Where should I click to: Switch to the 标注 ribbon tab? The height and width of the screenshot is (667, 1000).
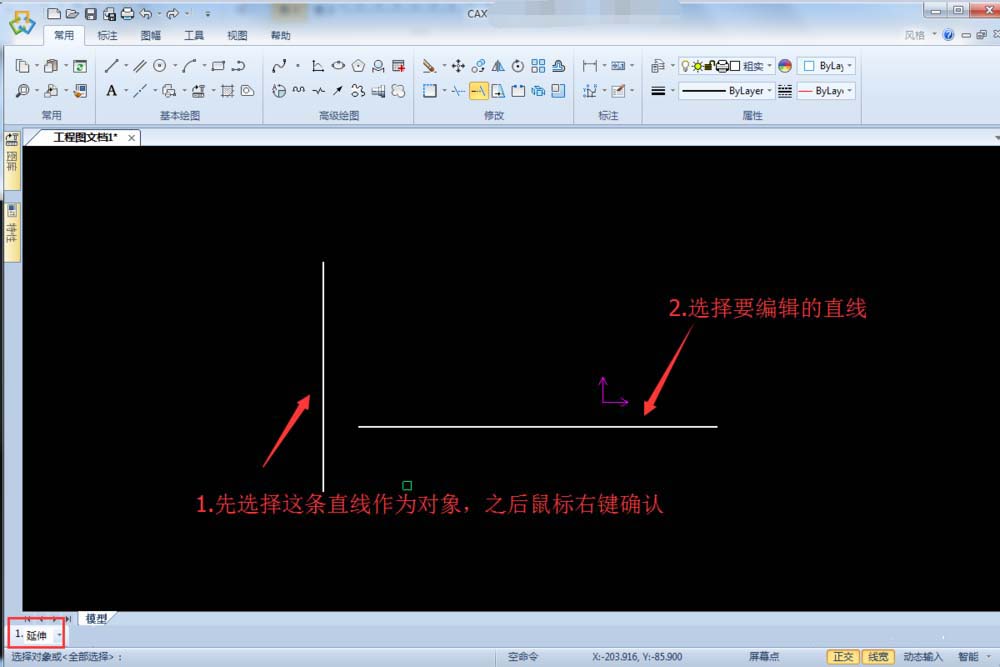tap(108, 34)
